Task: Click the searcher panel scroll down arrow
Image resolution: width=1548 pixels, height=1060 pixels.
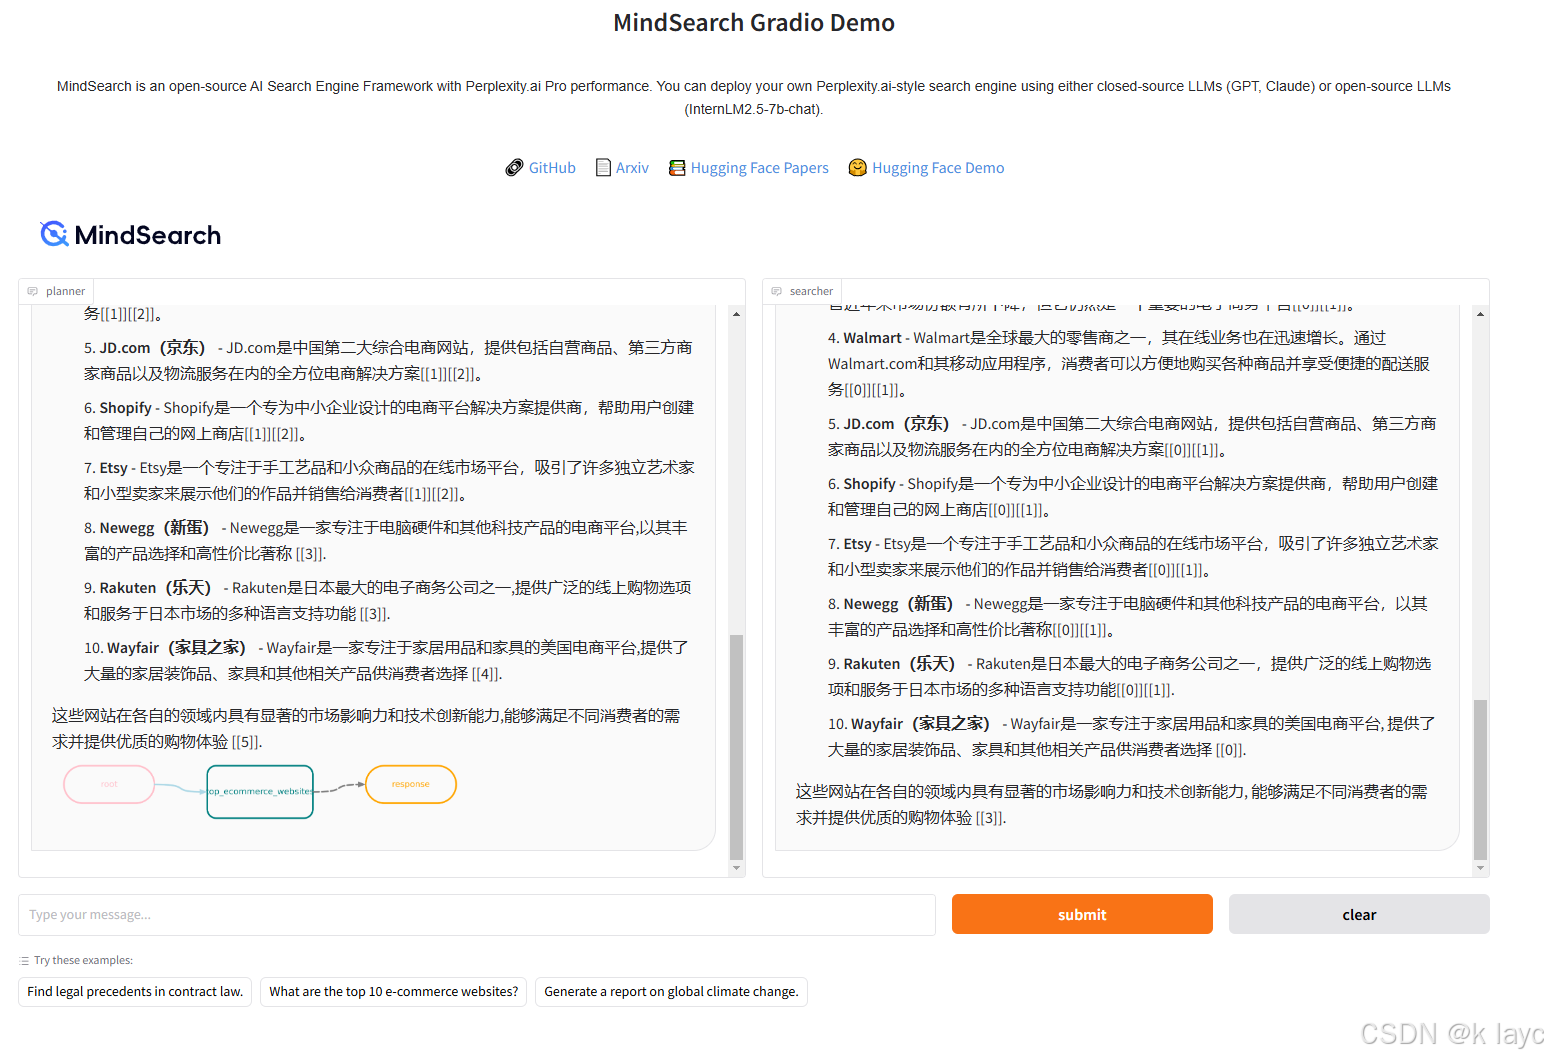Action: pyautogui.click(x=1481, y=868)
